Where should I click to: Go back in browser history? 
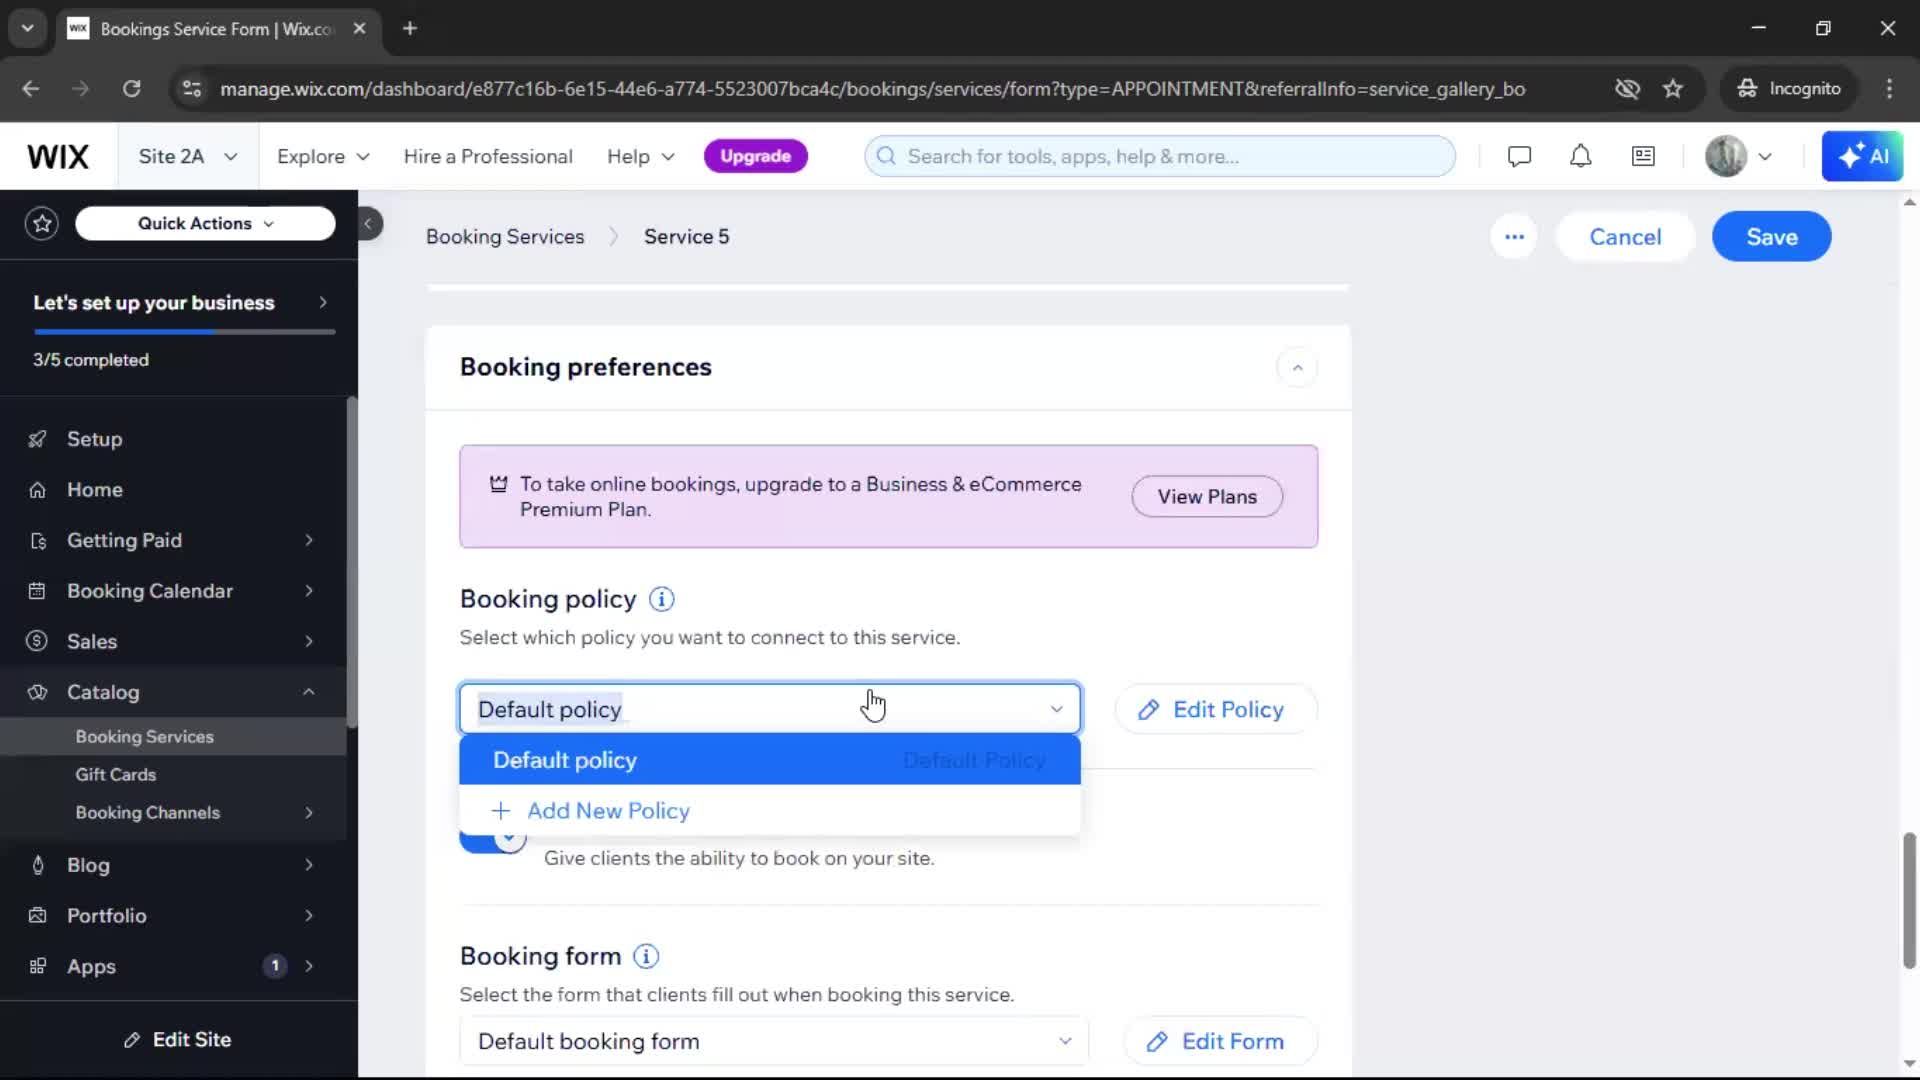click(x=31, y=88)
